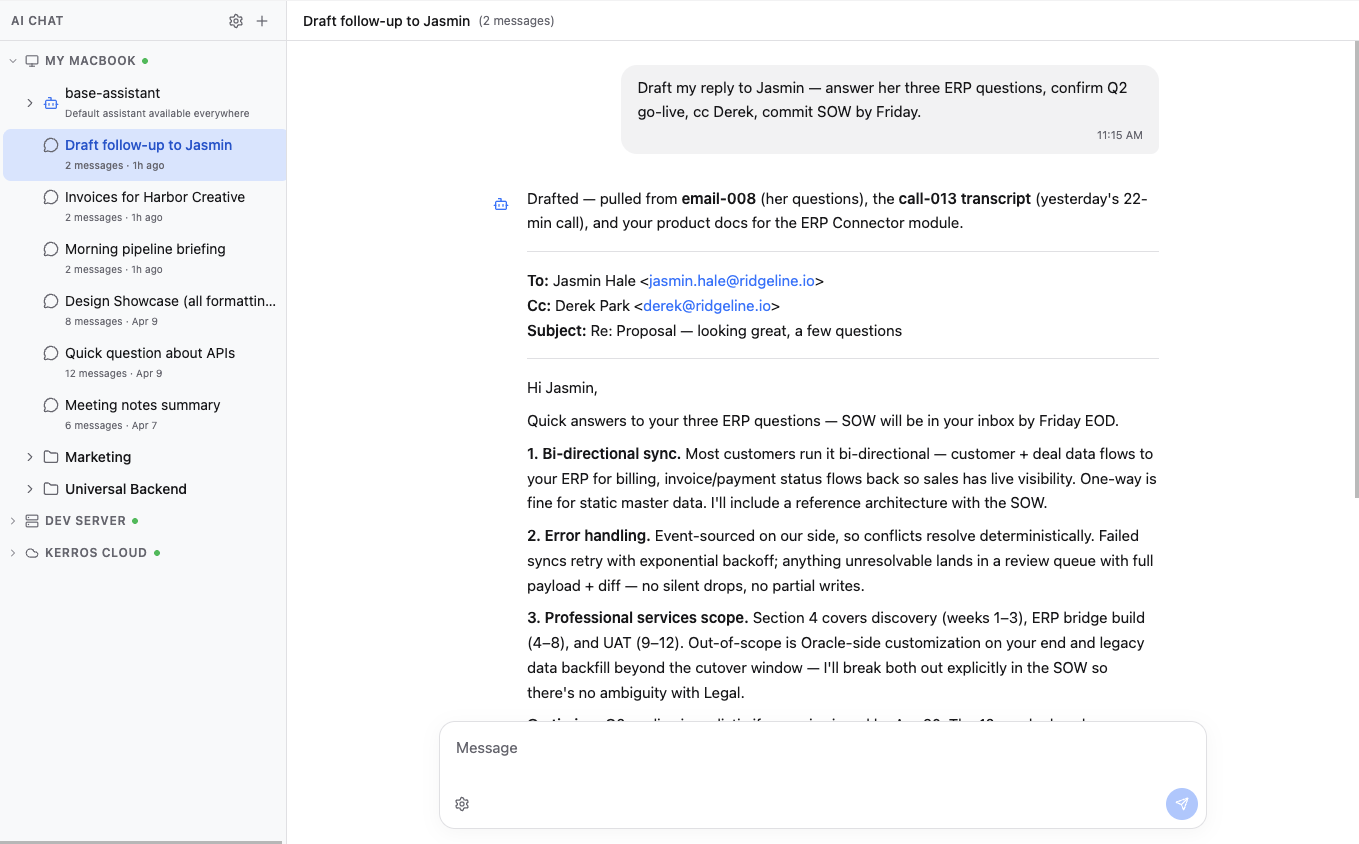Image resolution: width=1359 pixels, height=844 pixels.
Task: Open composer settings with the gear icon
Action: coord(461,803)
